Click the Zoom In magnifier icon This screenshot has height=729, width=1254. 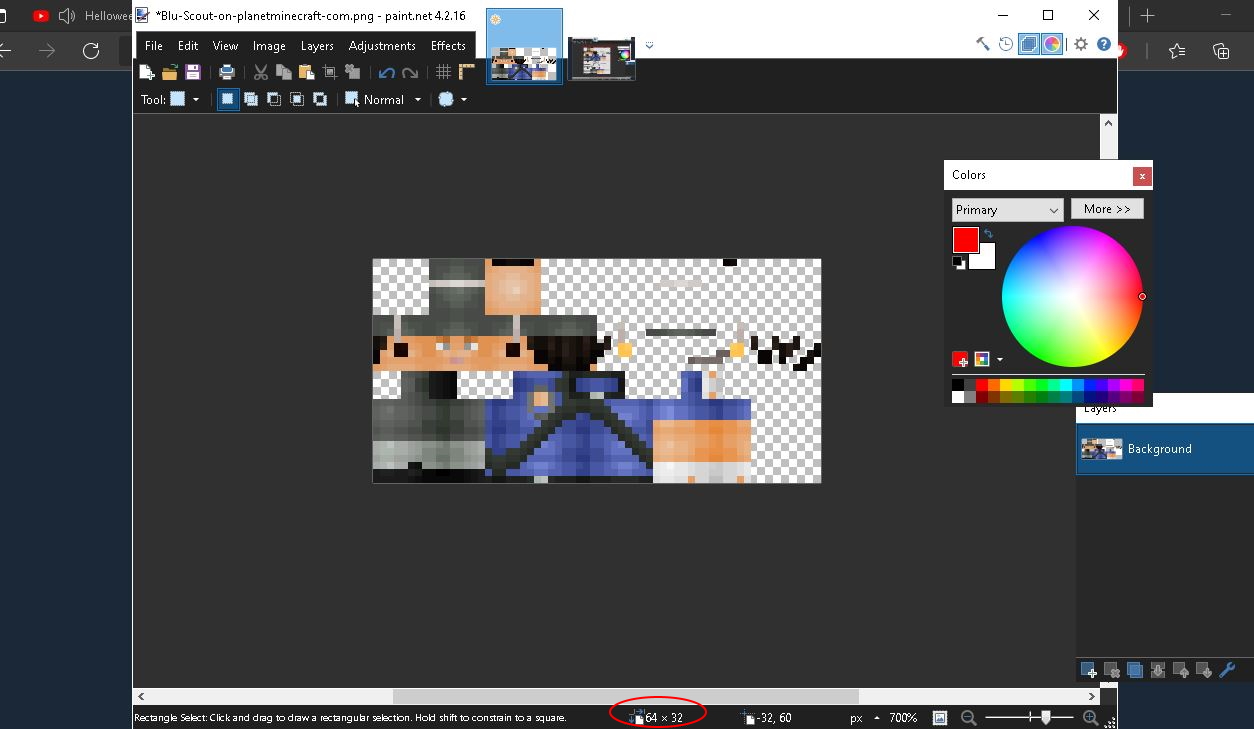[x=1091, y=718]
